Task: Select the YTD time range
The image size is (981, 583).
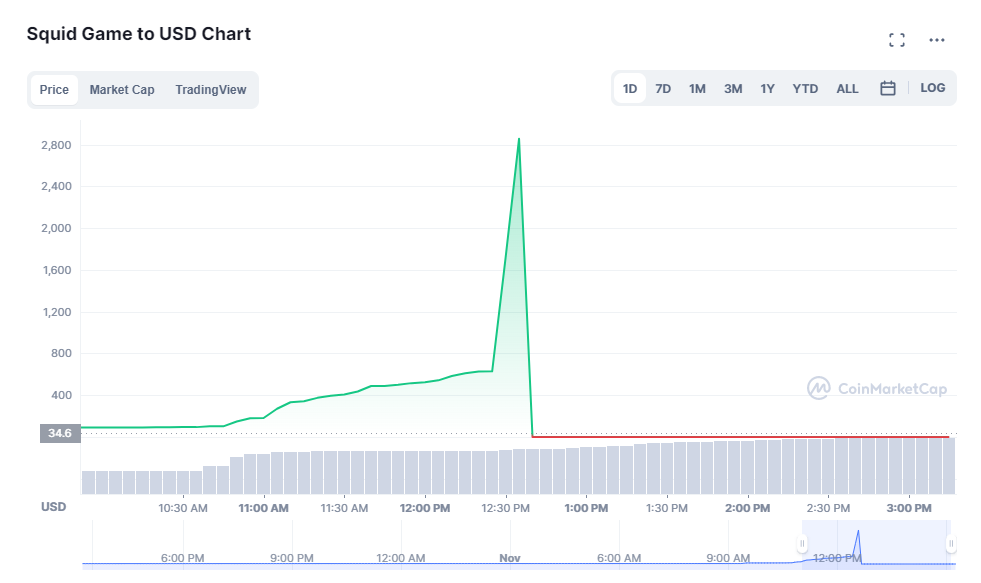Action: tap(805, 89)
